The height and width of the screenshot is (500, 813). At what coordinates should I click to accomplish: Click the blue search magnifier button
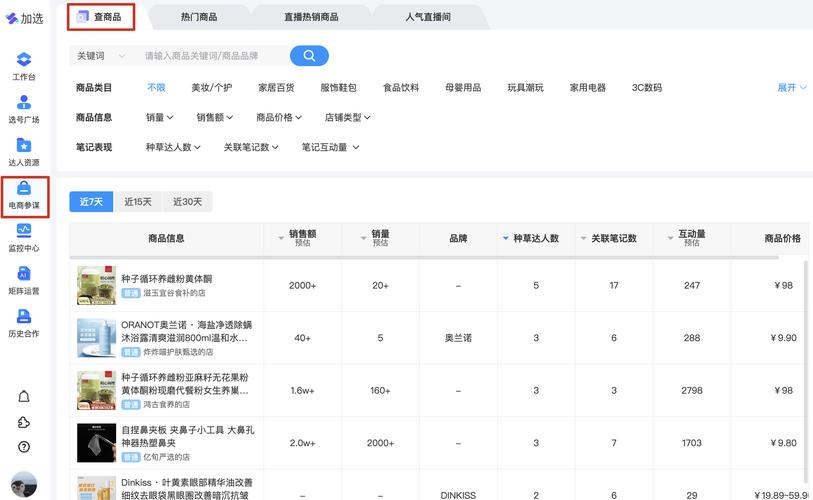(x=309, y=56)
